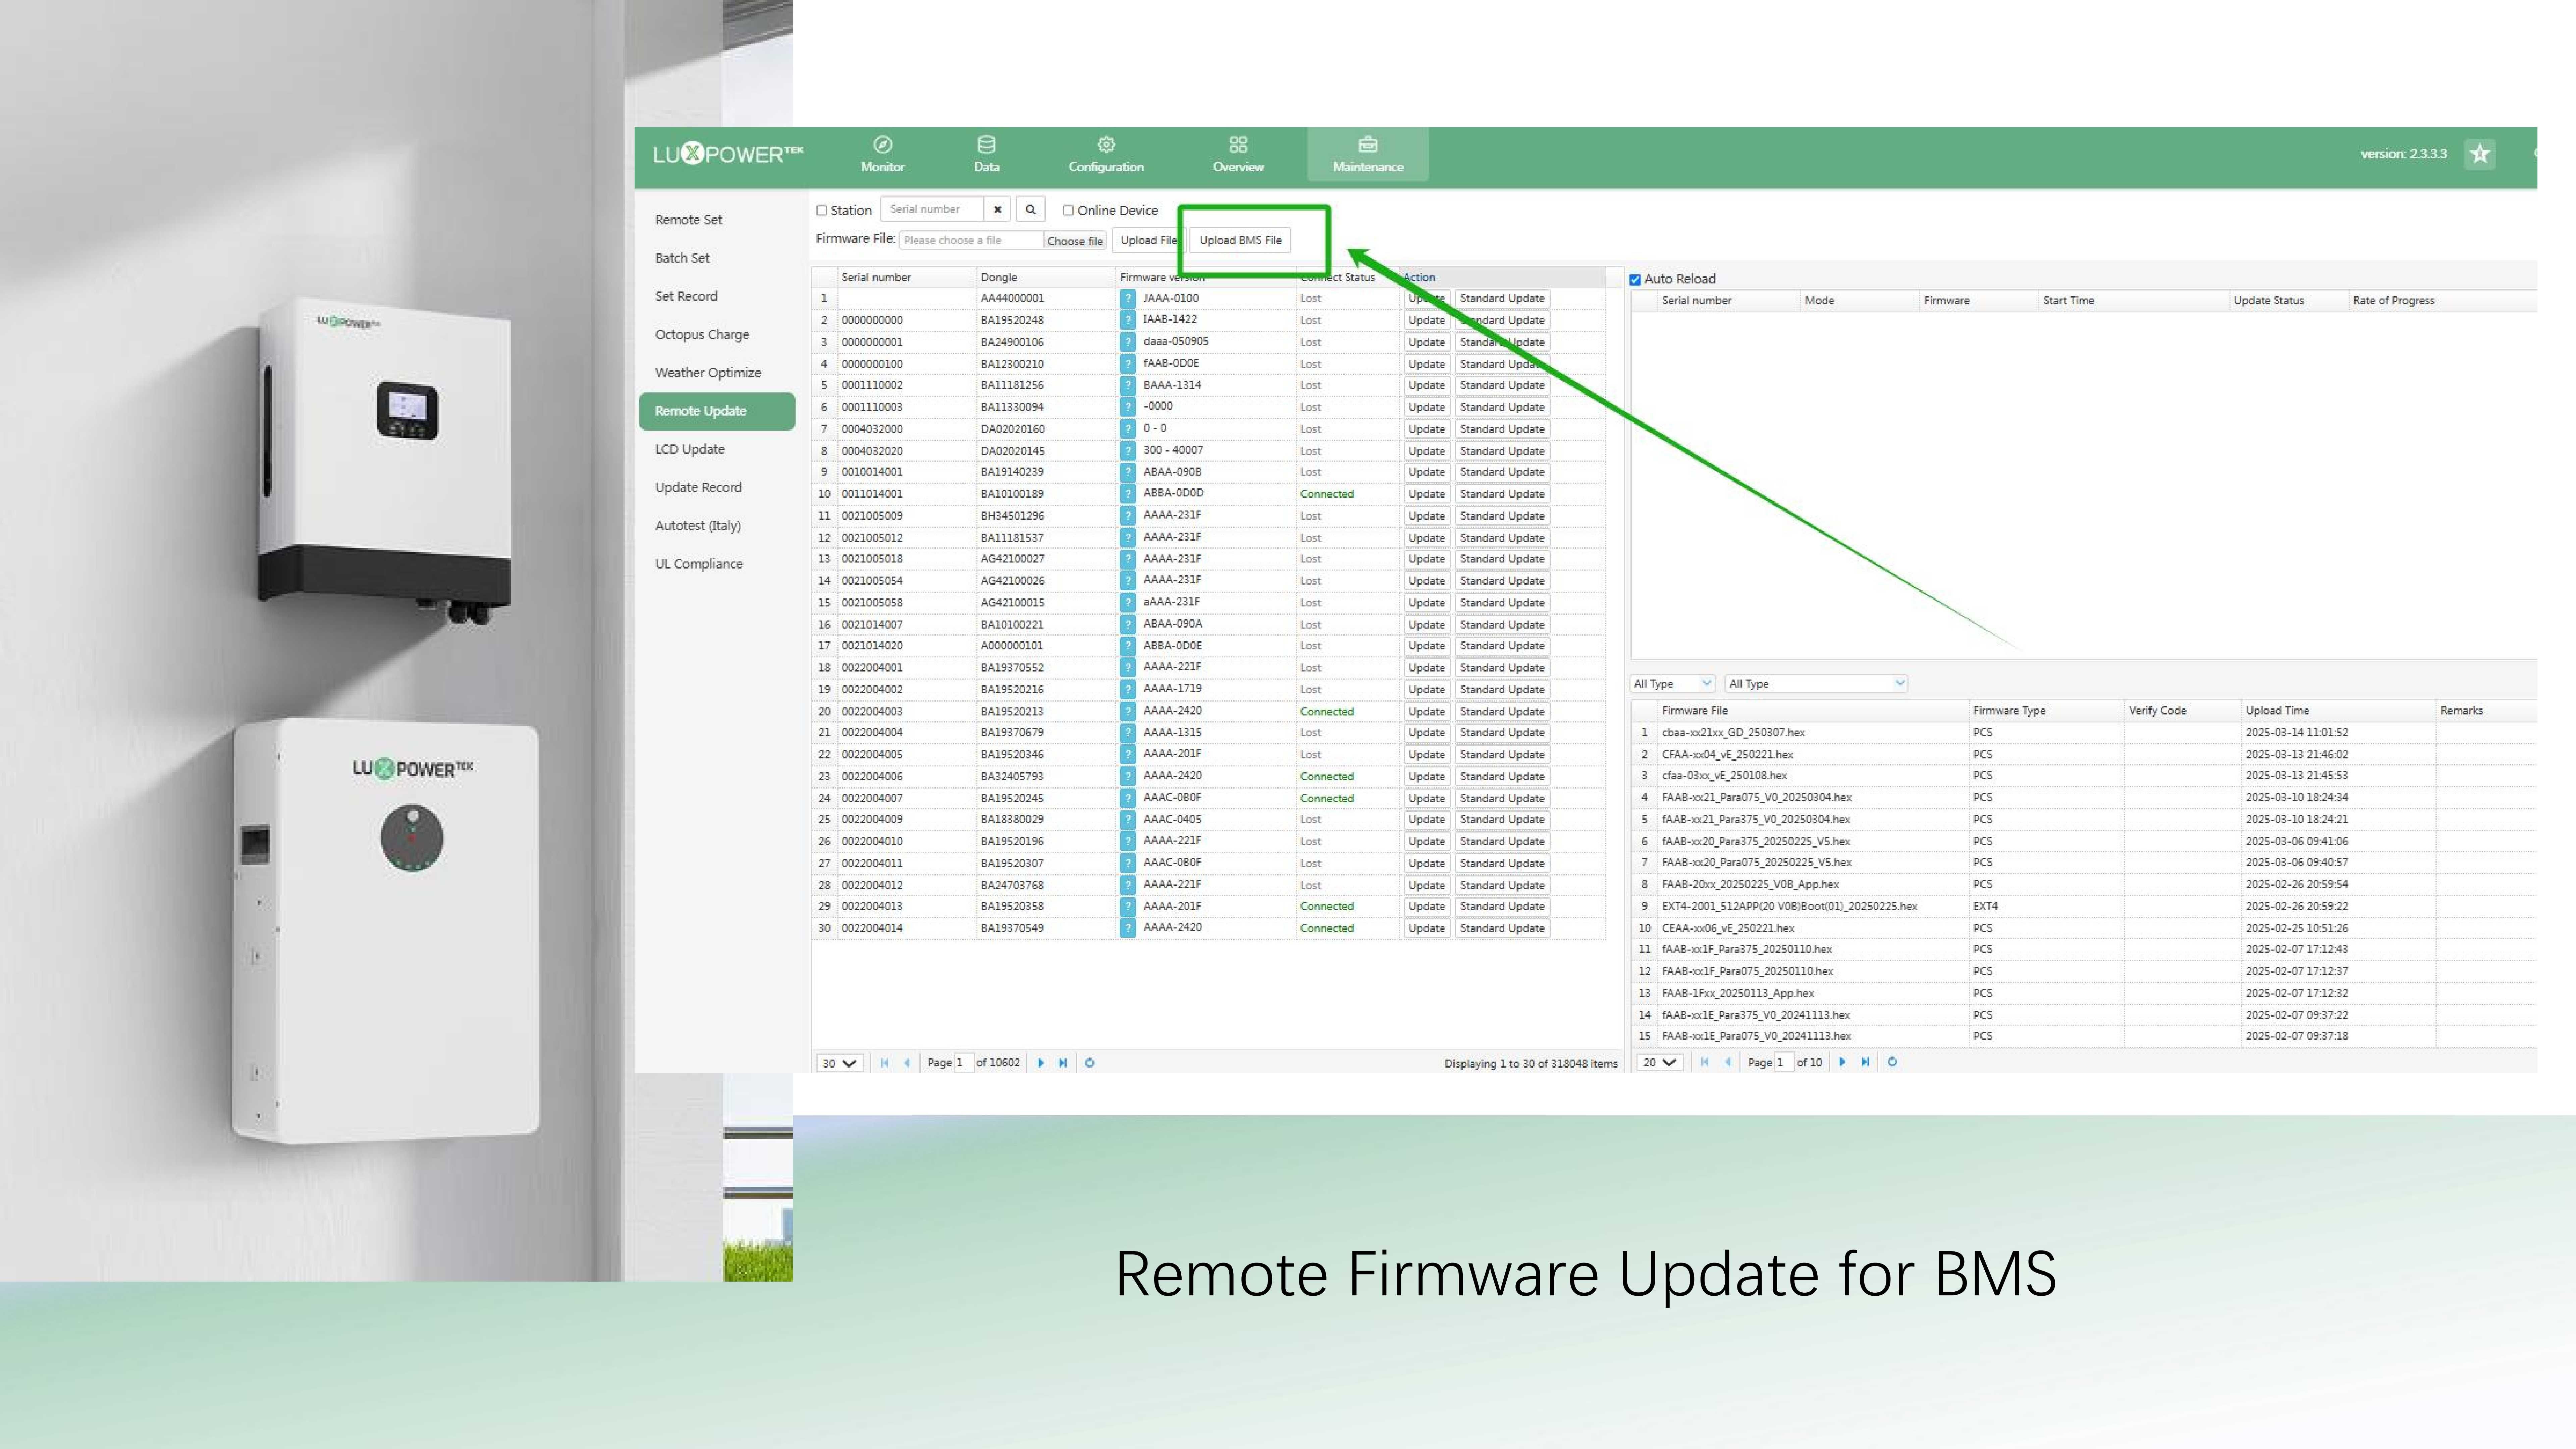
Task: Open Set Record in sidebar
Action: (686, 296)
